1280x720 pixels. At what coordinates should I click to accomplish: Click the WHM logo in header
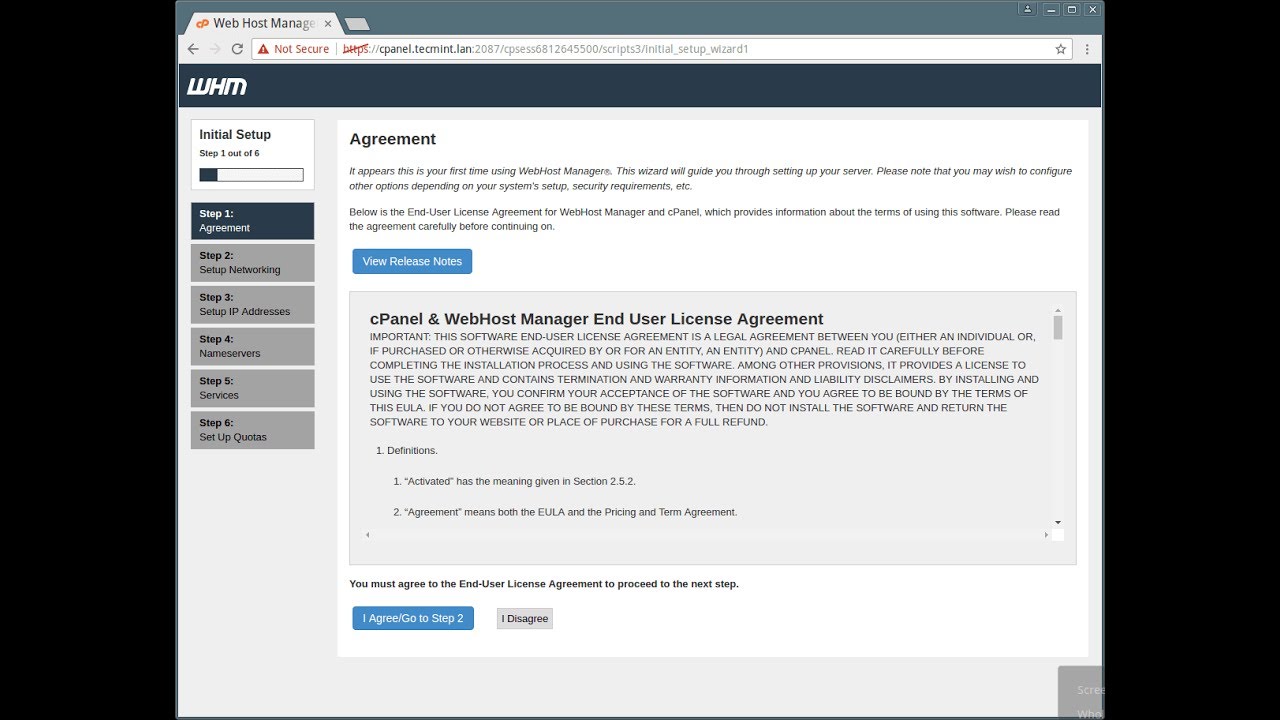216,86
